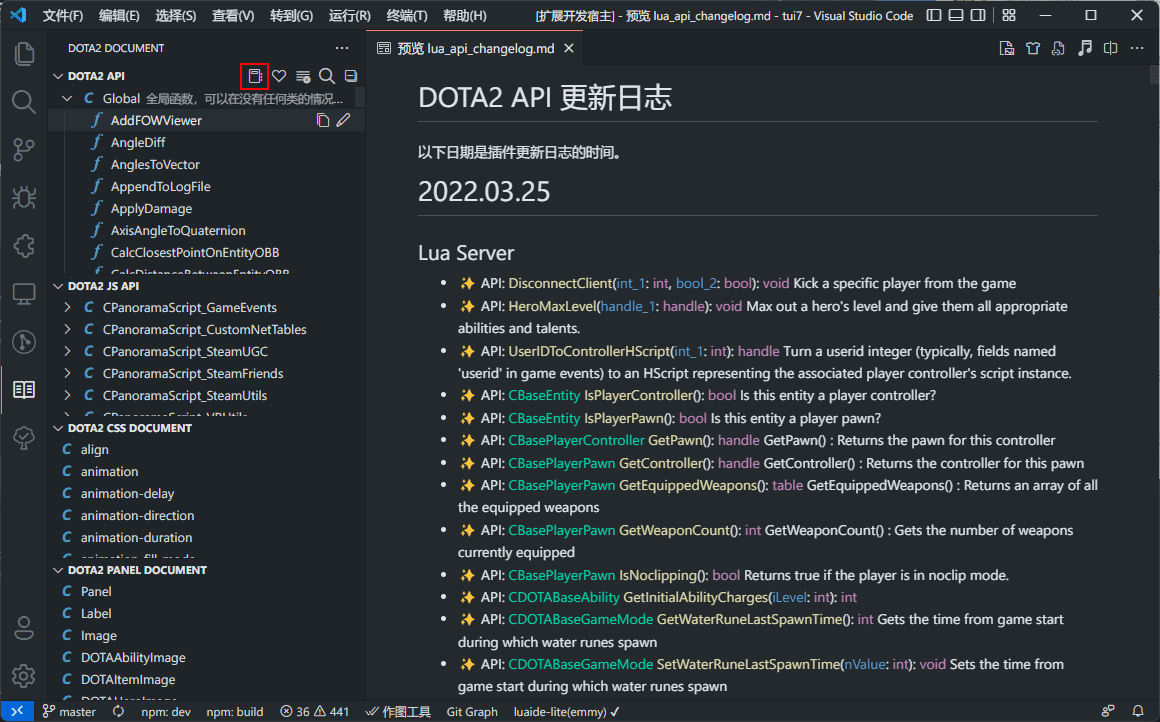Click the master branch in status bar
This screenshot has height=722, width=1160.
coord(70,712)
